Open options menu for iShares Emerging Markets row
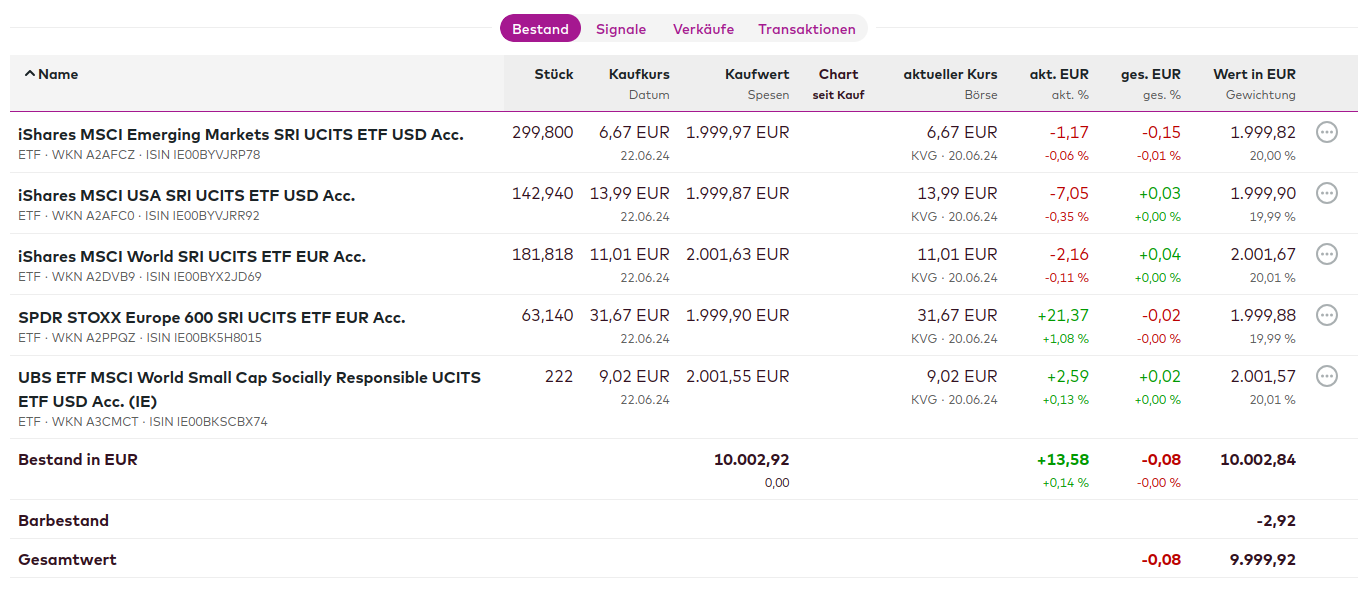 [1326, 132]
